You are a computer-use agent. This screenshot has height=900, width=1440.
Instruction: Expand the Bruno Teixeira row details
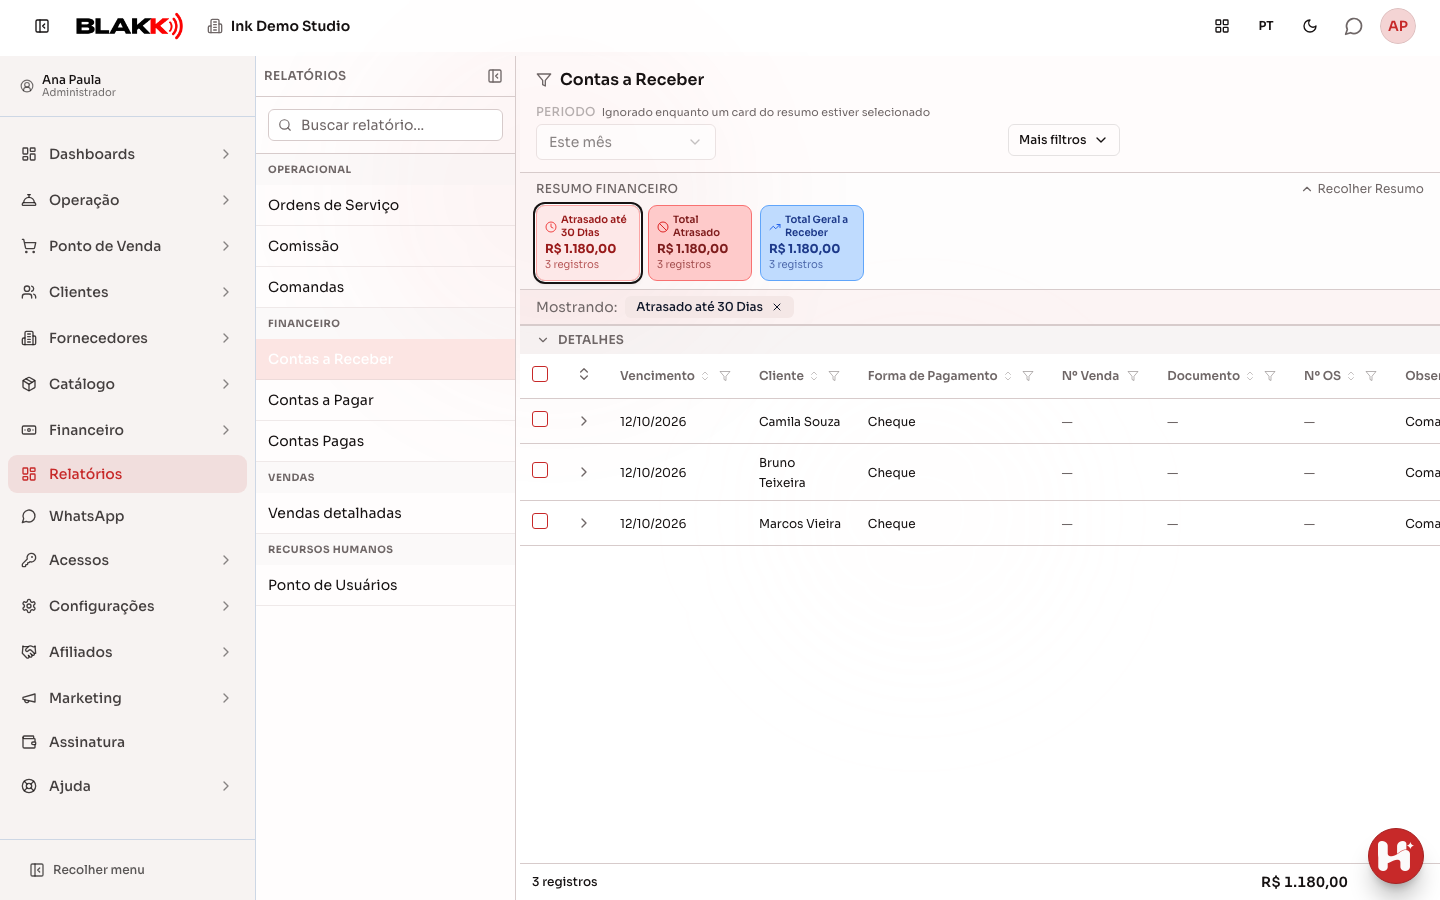tap(584, 472)
